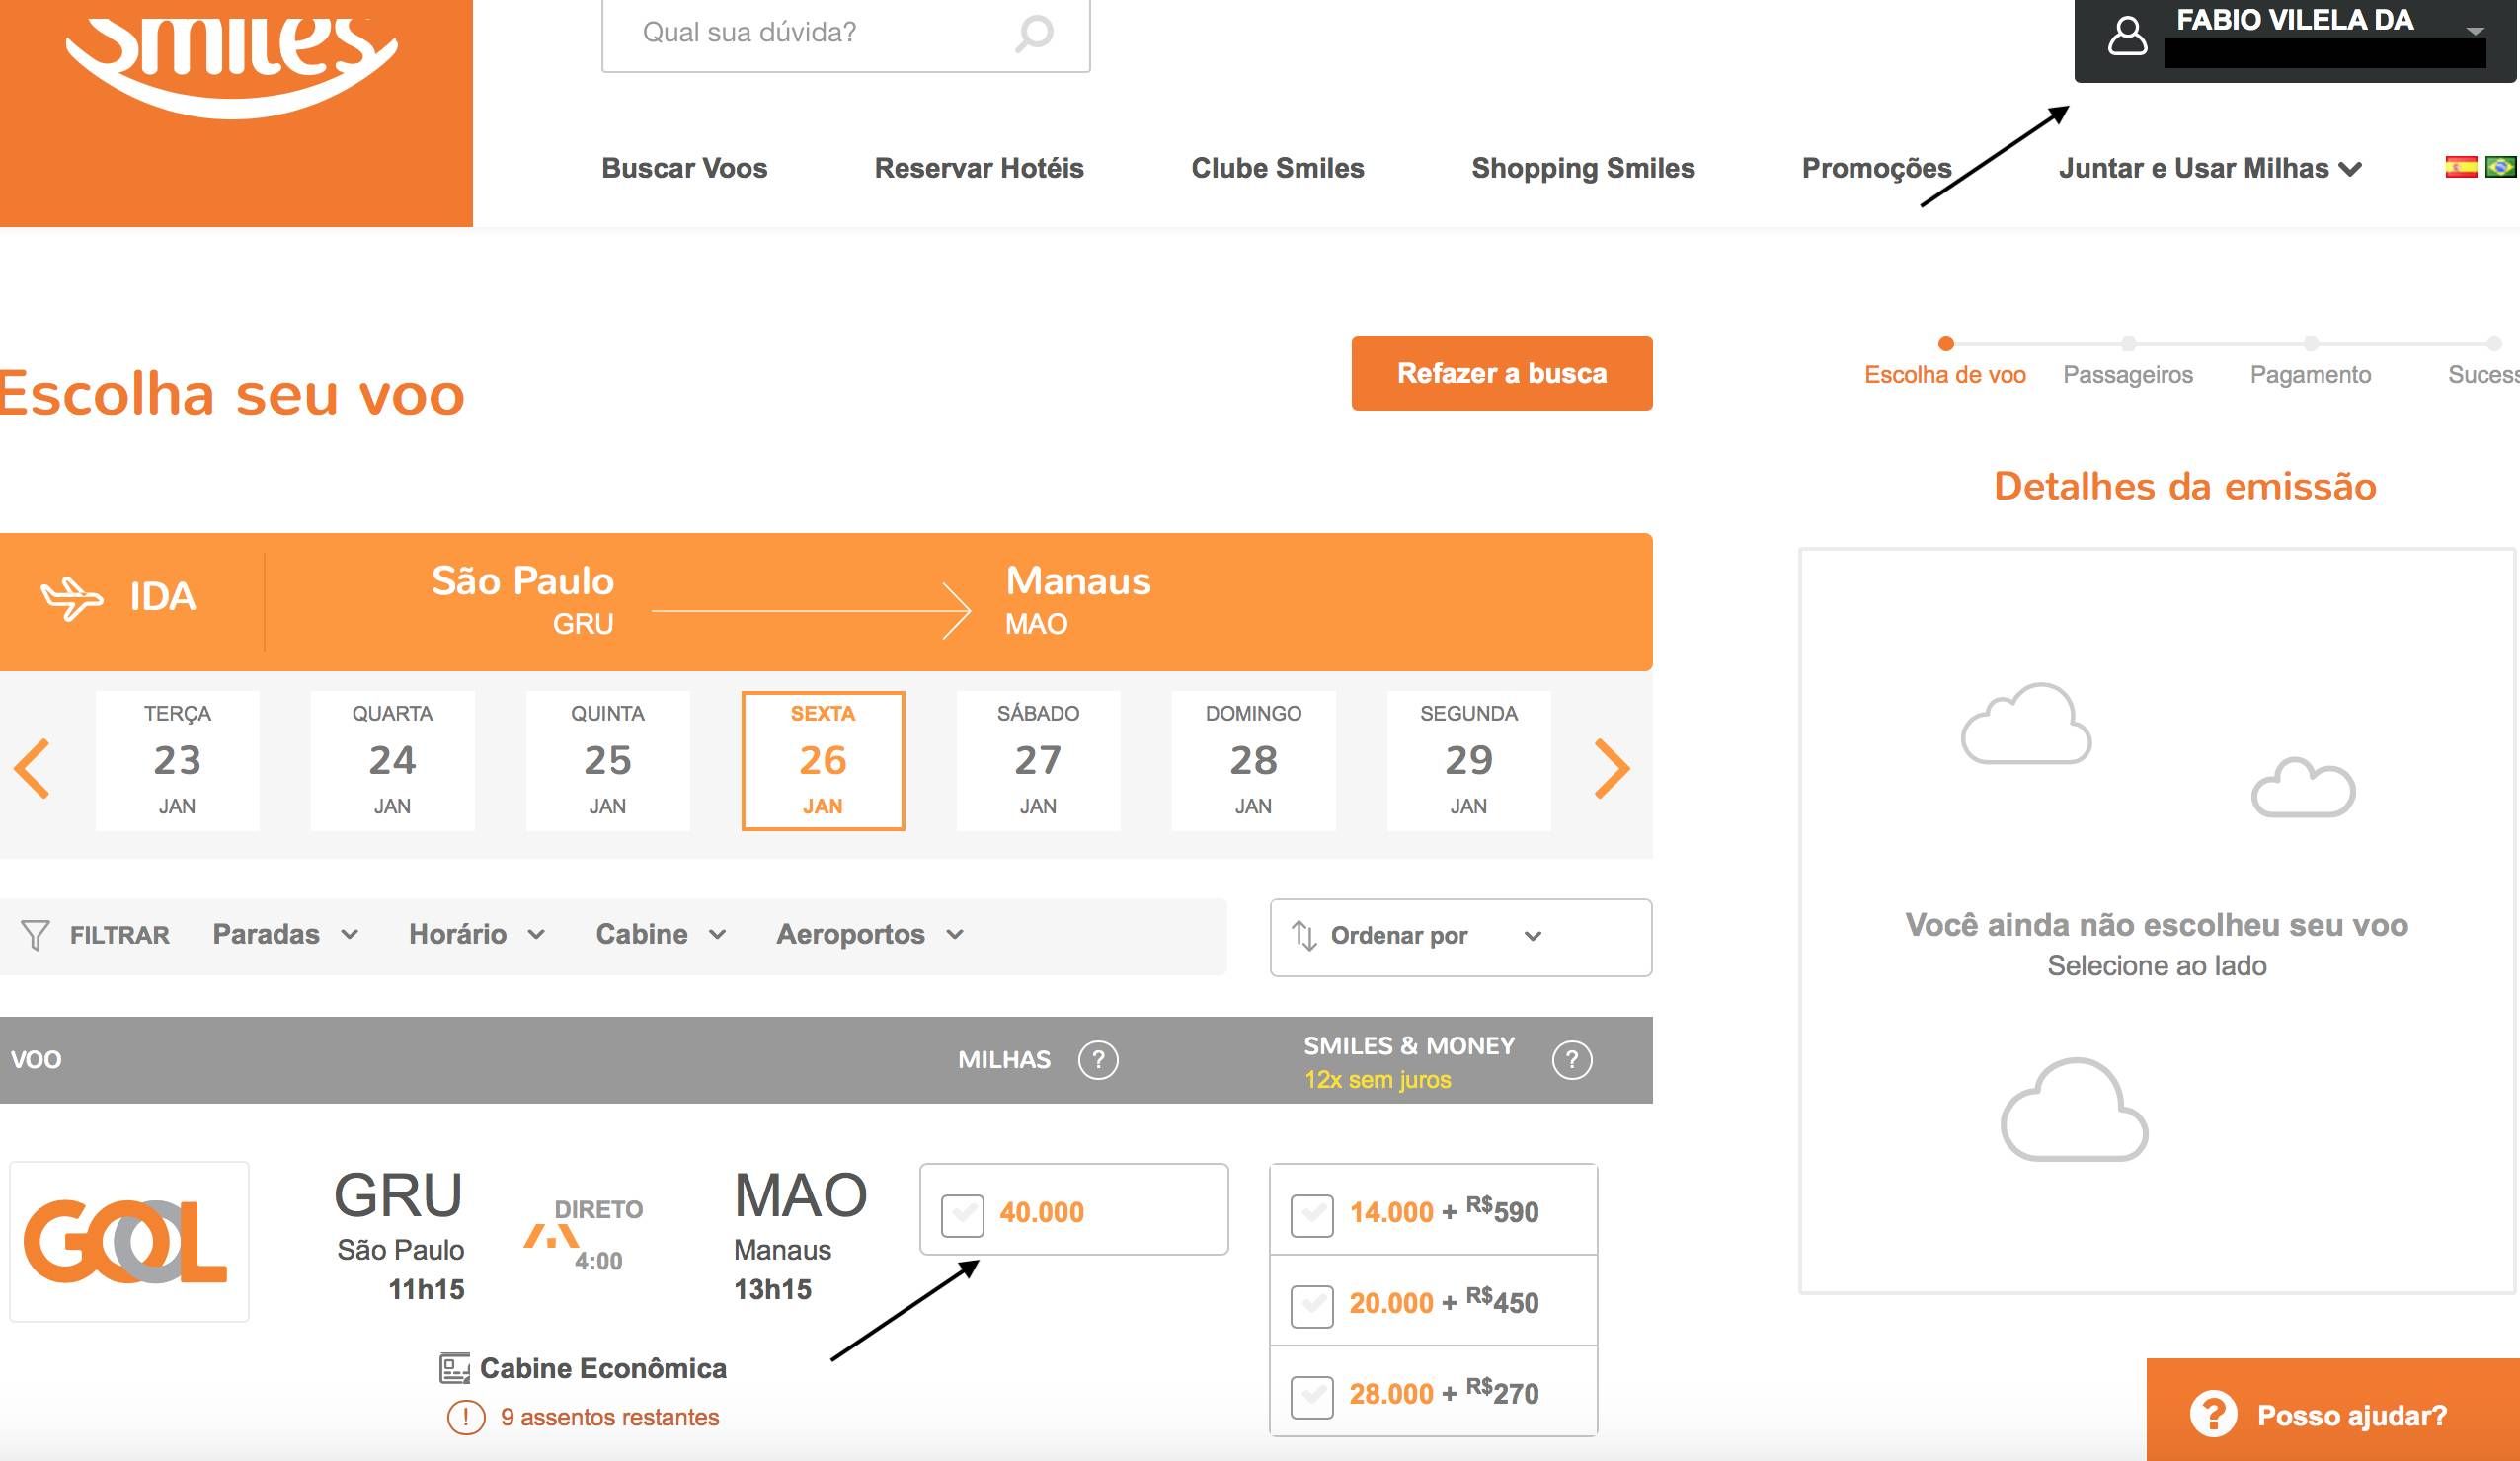The height and width of the screenshot is (1461, 2520).
Task: Open Smiles & Money help question mark
Action: [x=1571, y=1059]
